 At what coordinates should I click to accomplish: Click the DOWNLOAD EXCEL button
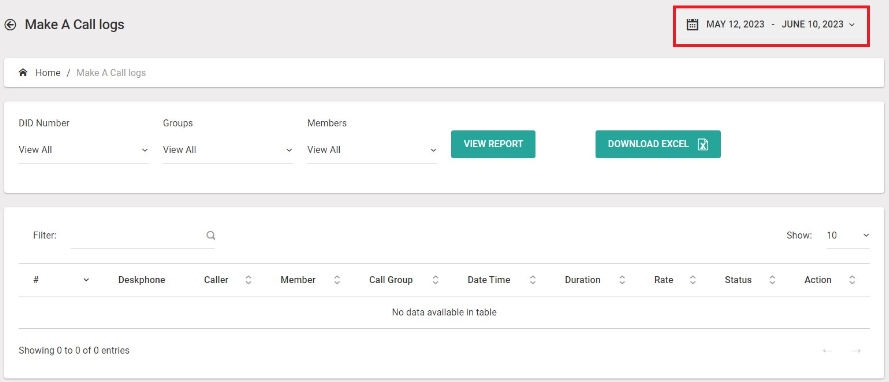coord(658,144)
